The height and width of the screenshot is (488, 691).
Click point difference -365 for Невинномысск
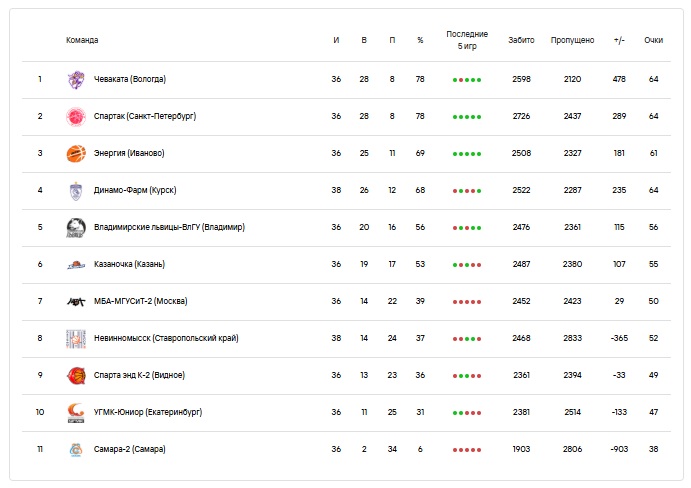pos(619,339)
